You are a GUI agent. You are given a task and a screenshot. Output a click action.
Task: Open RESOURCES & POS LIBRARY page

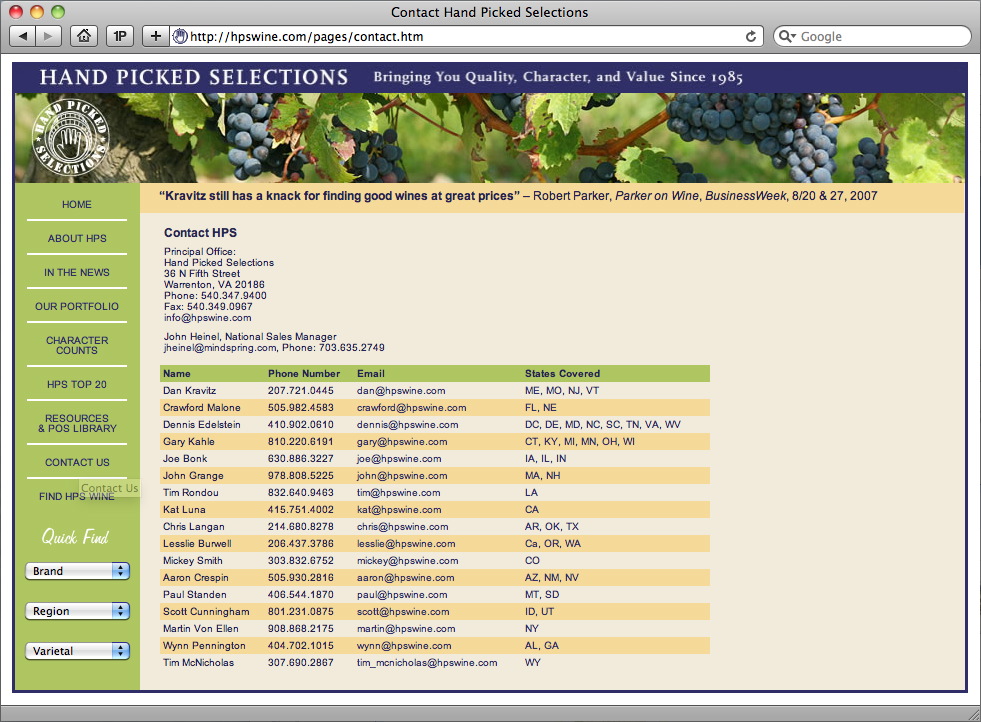(x=77, y=424)
